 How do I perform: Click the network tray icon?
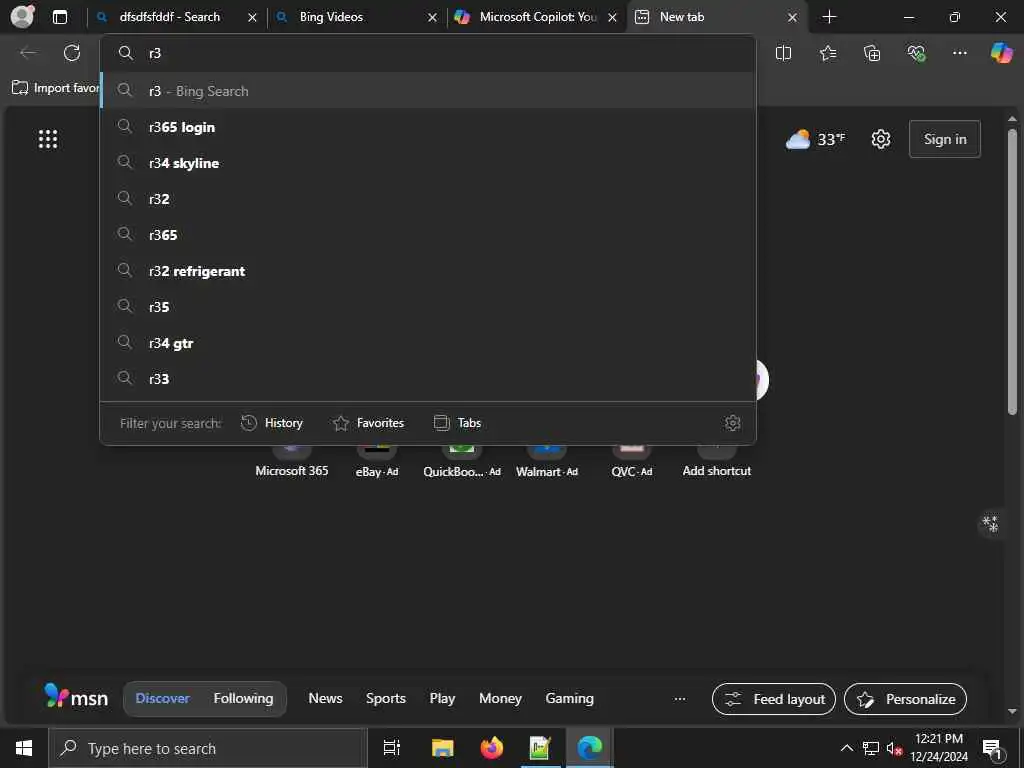871,748
